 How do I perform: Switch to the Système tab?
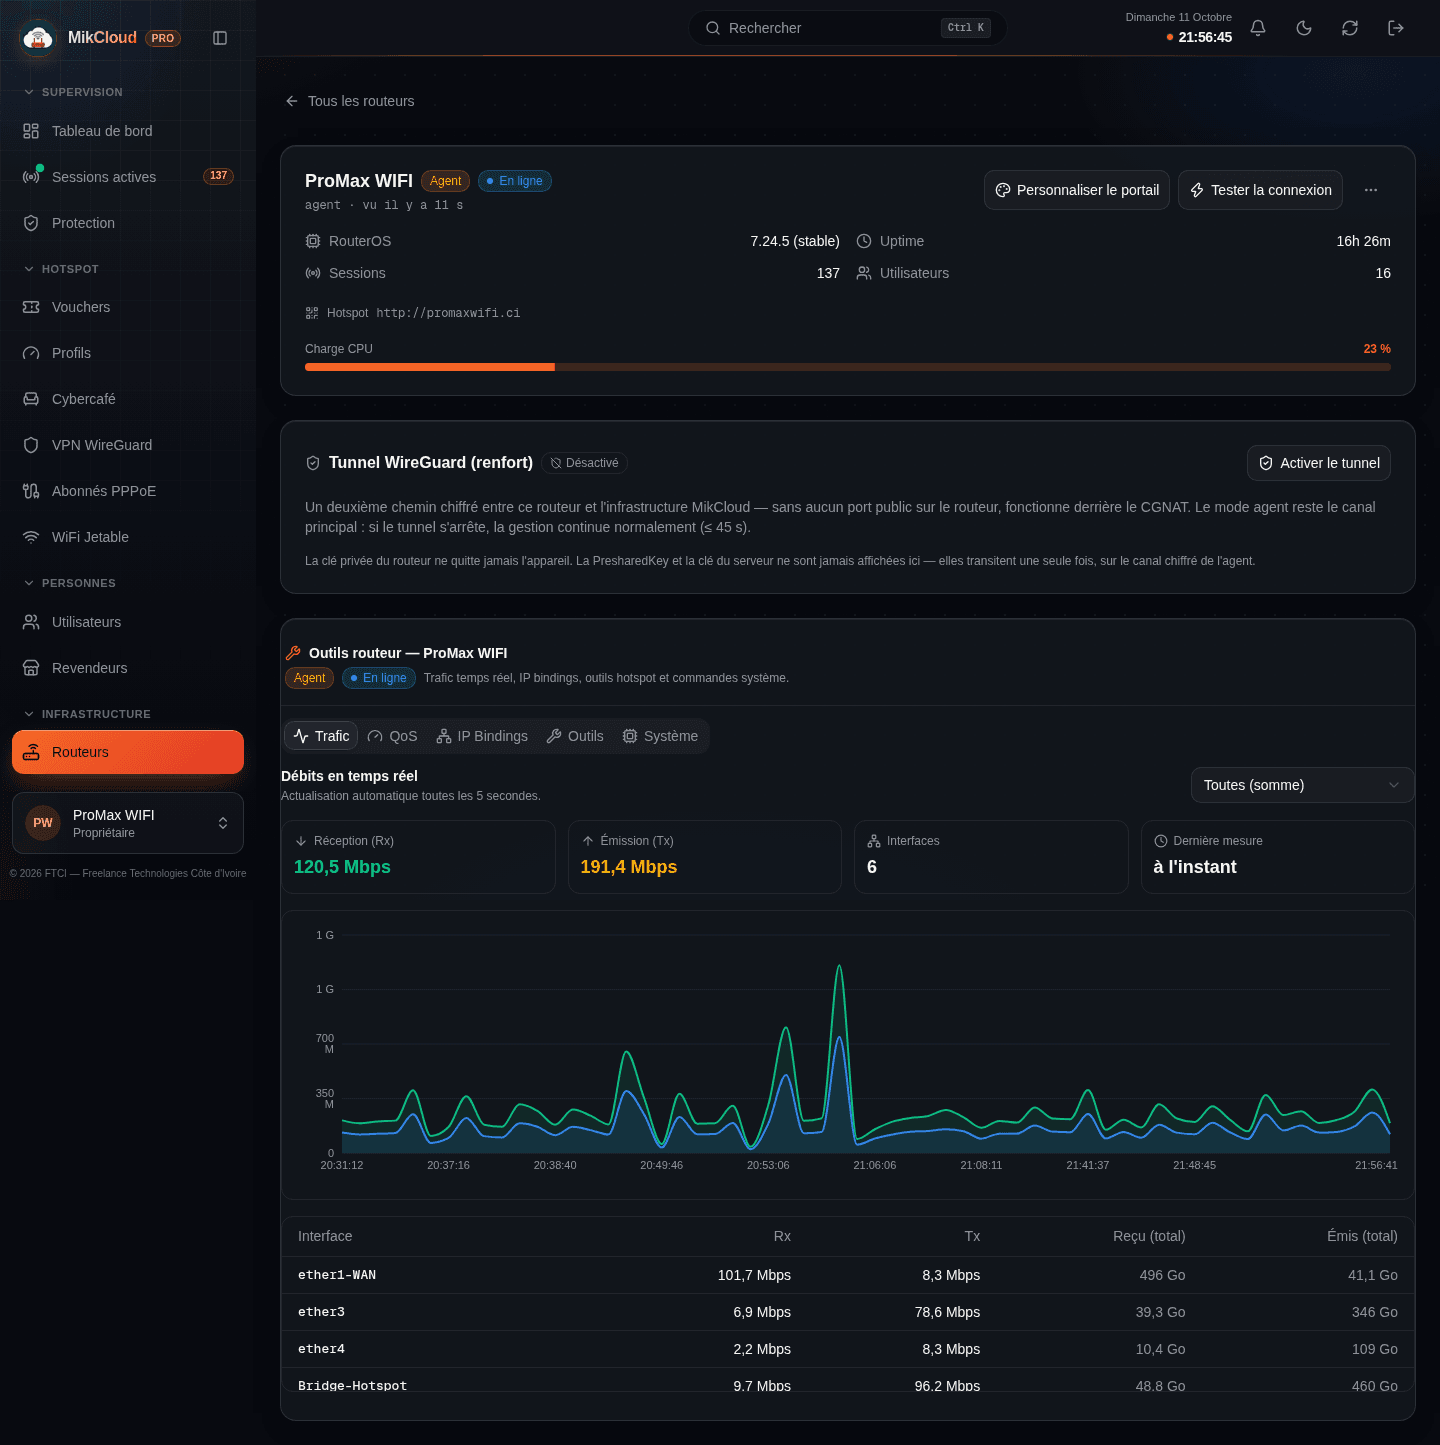pyautogui.click(x=660, y=736)
